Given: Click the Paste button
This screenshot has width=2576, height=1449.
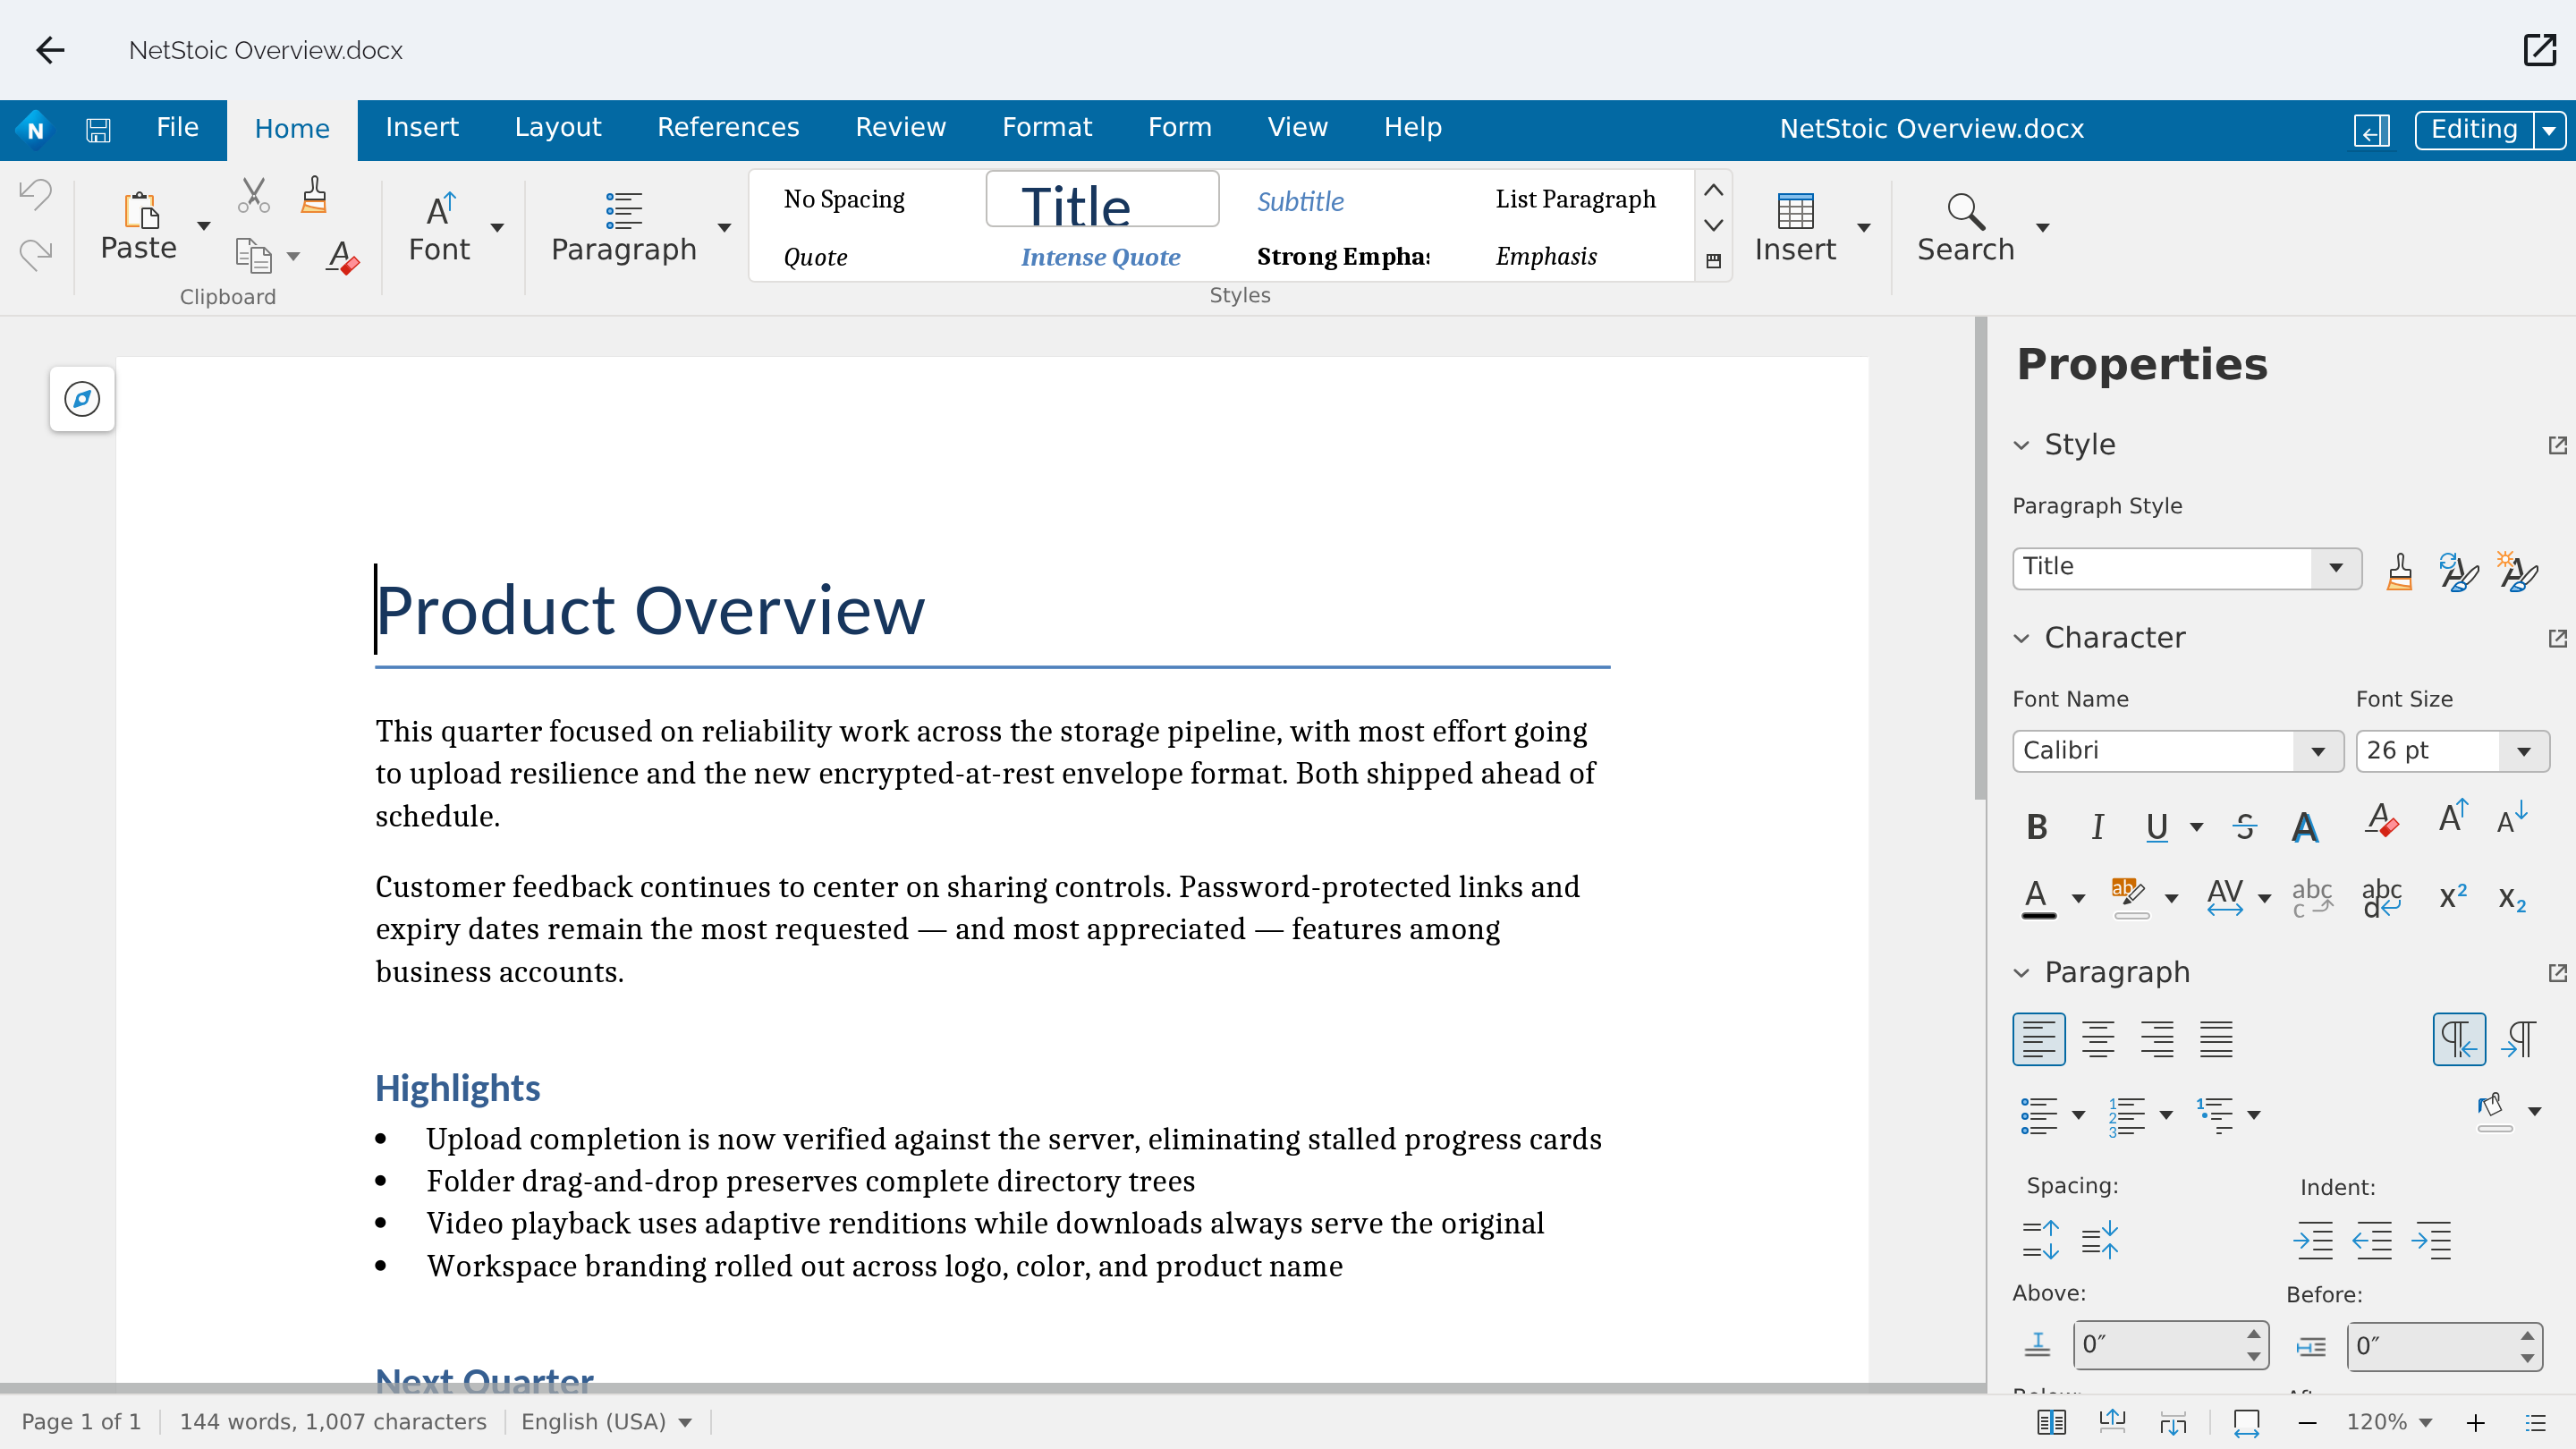Looking at the screenshot, I should tap(139, 227).
